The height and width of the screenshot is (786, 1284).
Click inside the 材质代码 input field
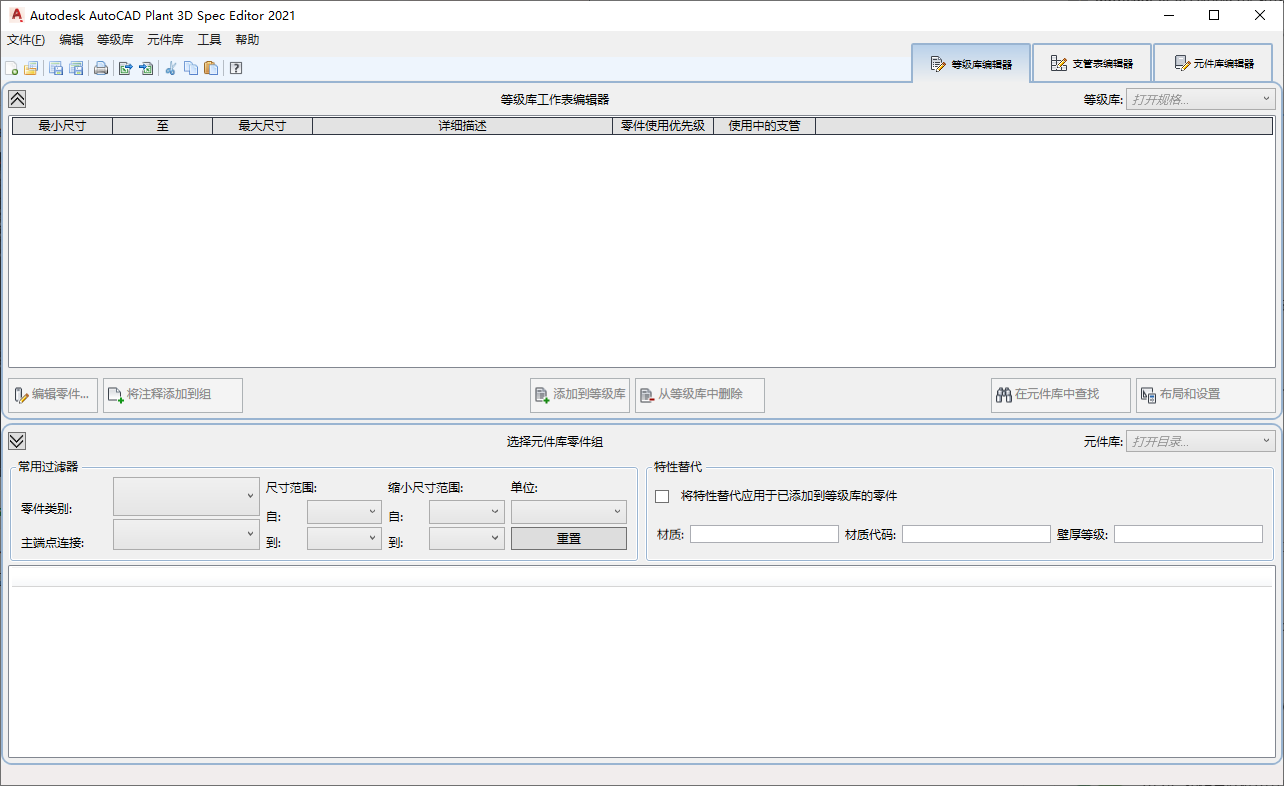click(x=975, y=533)
